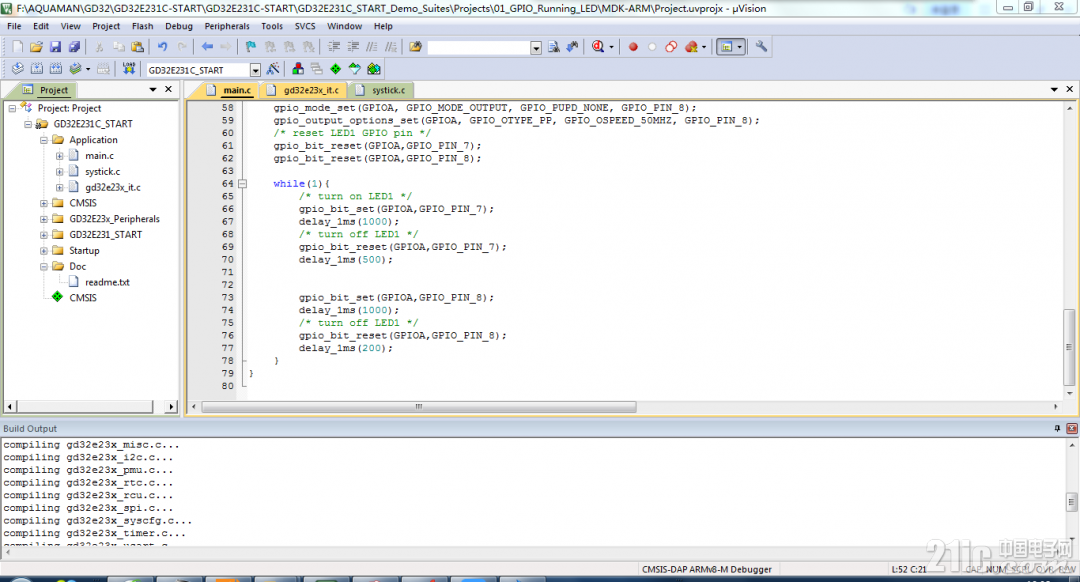Undo the last edit
The width and height of the screenshot is (1080, 582).
pos(163,47)
